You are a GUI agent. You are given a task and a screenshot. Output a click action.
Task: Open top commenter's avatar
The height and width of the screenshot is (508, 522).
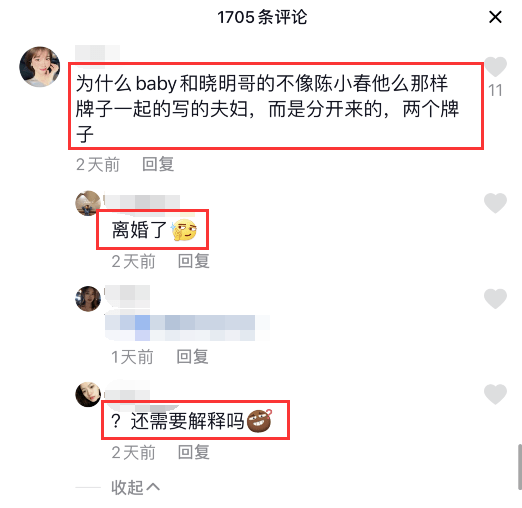pos(40,67)
